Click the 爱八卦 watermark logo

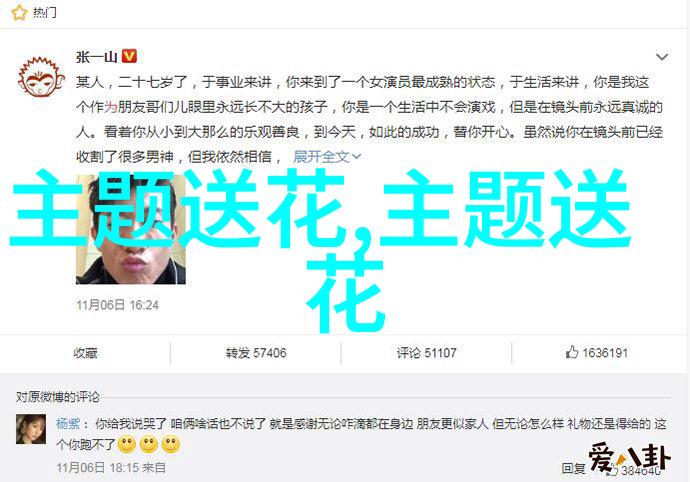(630, 459)
